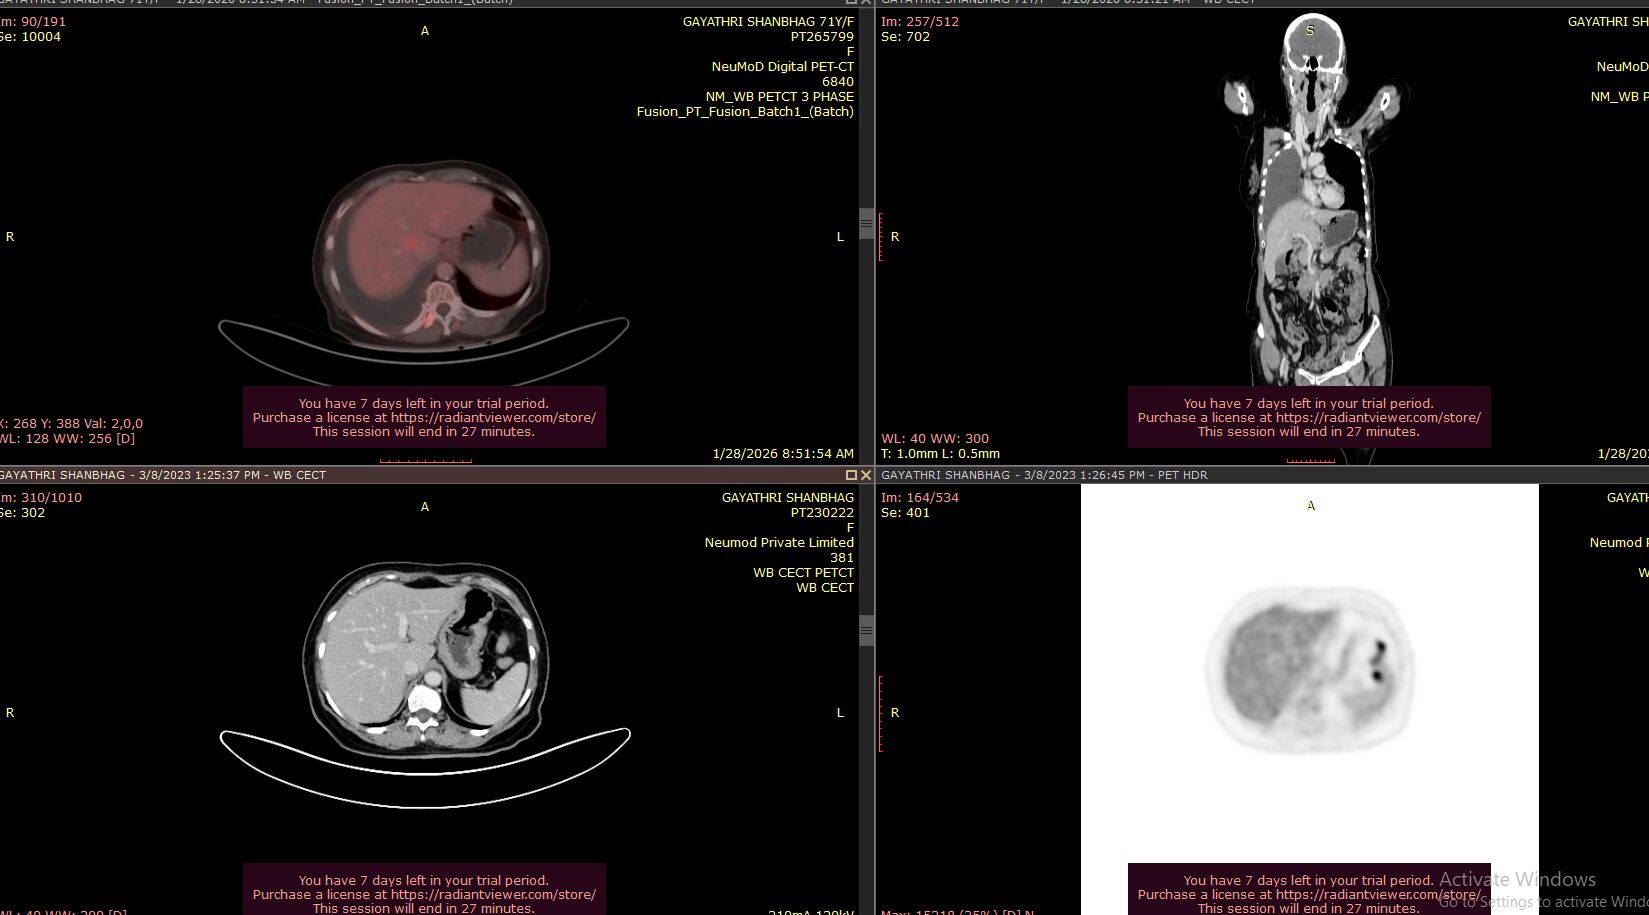Click the "Se: 10004" series label
The height and width of the screenshot is (915, 1649).
point(31,36)
